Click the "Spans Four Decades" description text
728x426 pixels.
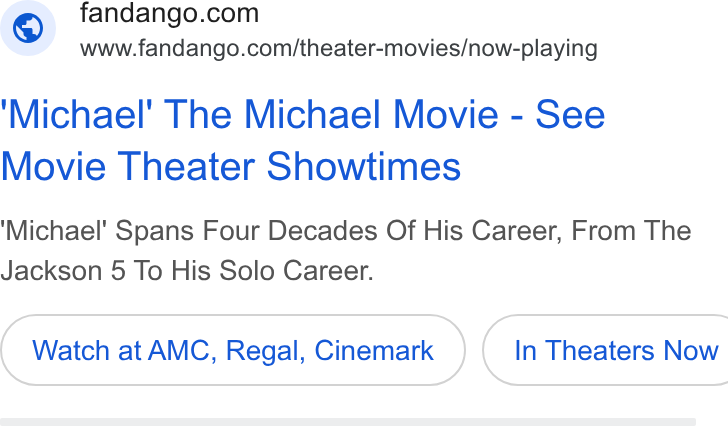click(x=289, y=231)
